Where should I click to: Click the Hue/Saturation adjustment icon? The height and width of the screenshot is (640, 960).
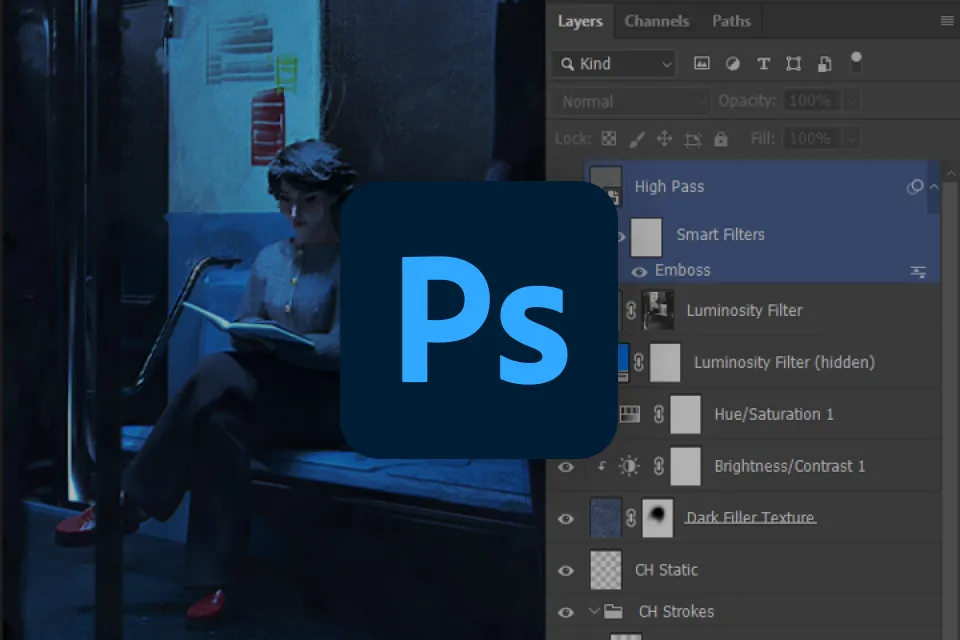(629, 415)
